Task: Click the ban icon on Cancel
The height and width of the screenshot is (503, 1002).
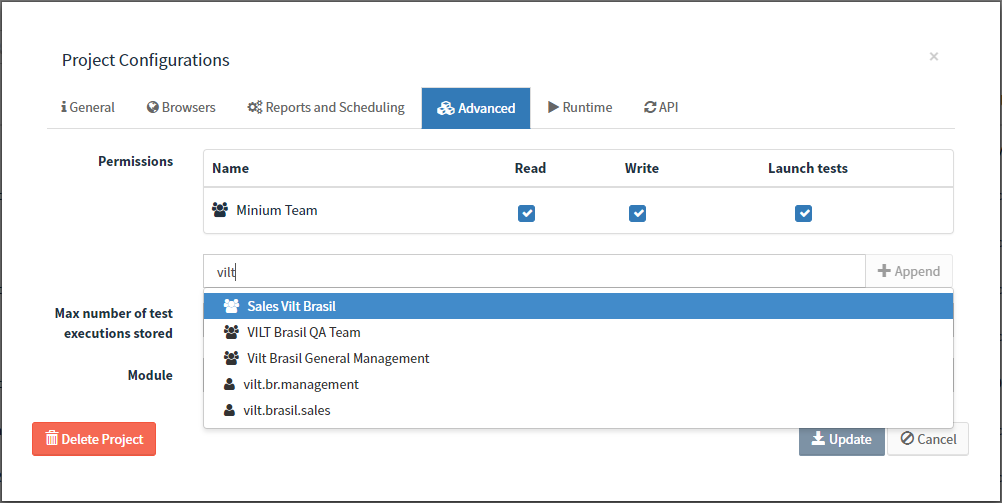Action: point(907,438)
